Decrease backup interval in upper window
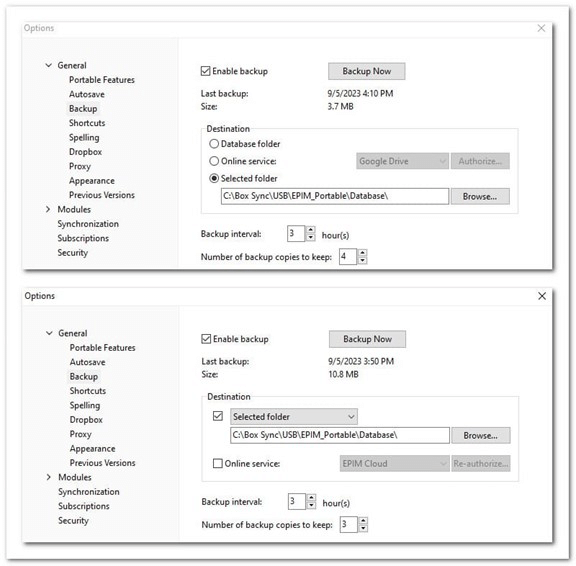This screenshot has height=566, width=576. pos(311,238)
